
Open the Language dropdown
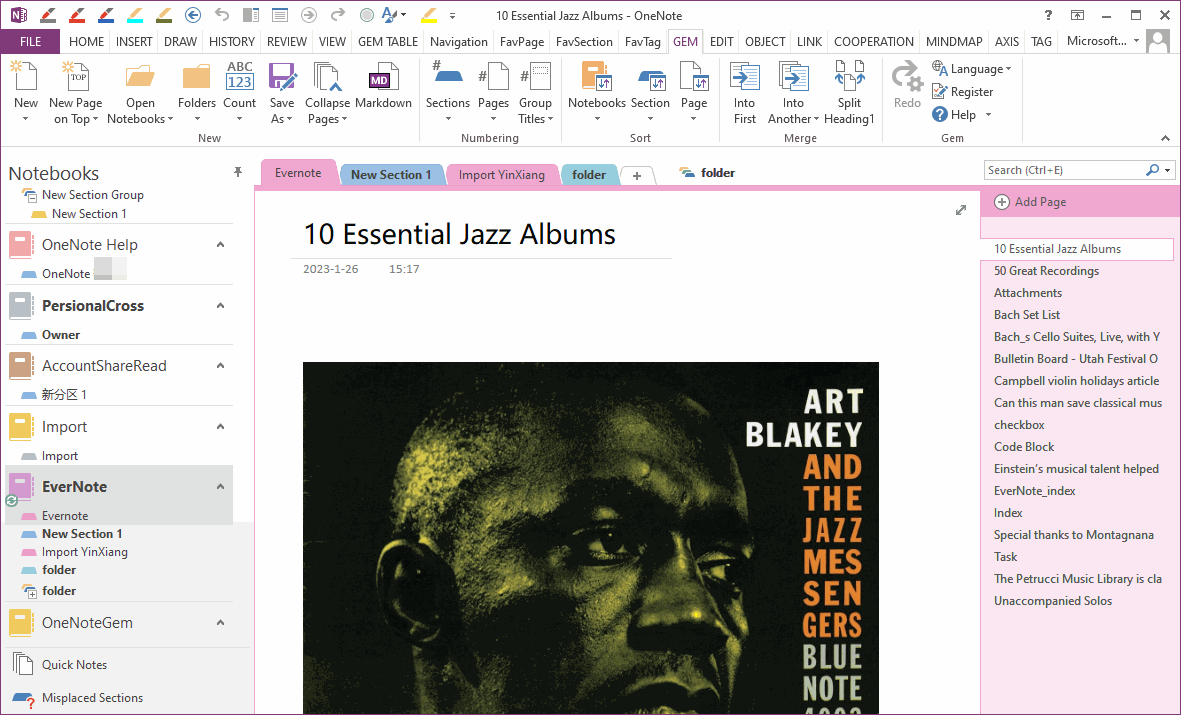coord(972,69)
